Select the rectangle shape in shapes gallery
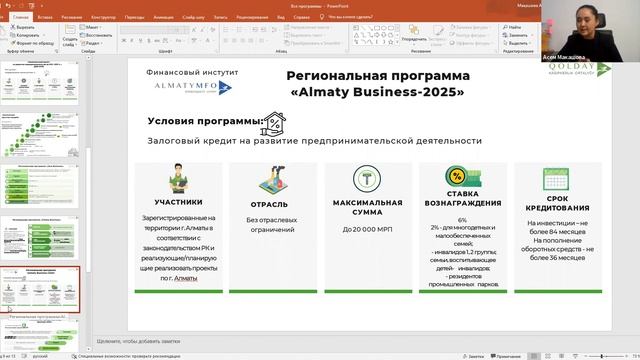Viewport: 640px width, 360px height. (x=377, y=28)
